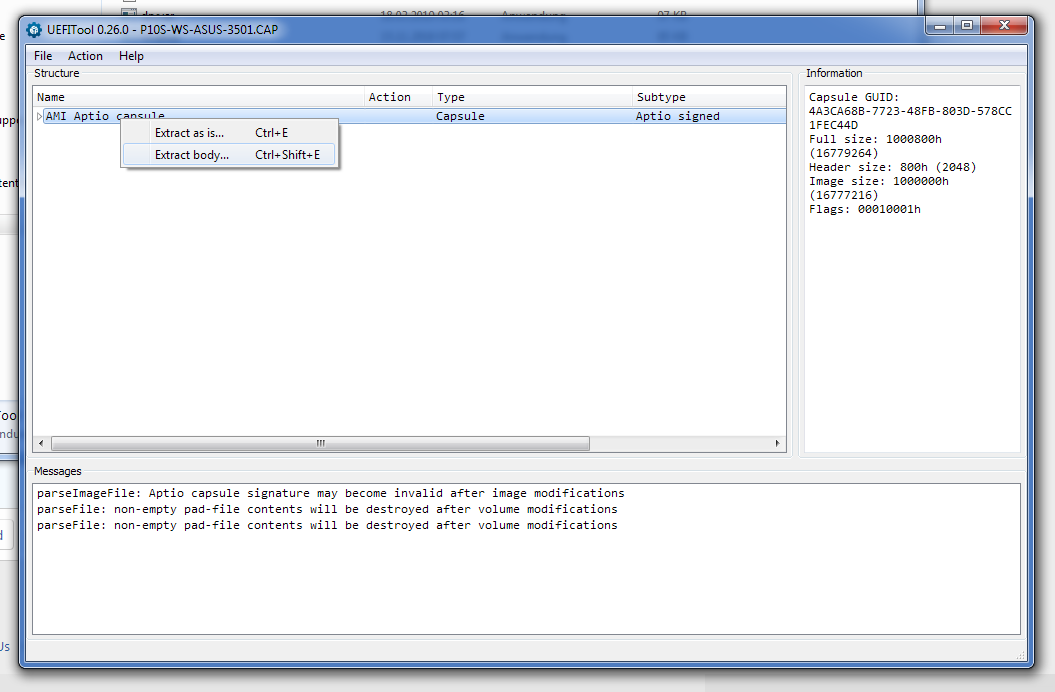Screen dimensions: 1055x692
Task: Open the File menu
Action: click(x=43, y=56)
